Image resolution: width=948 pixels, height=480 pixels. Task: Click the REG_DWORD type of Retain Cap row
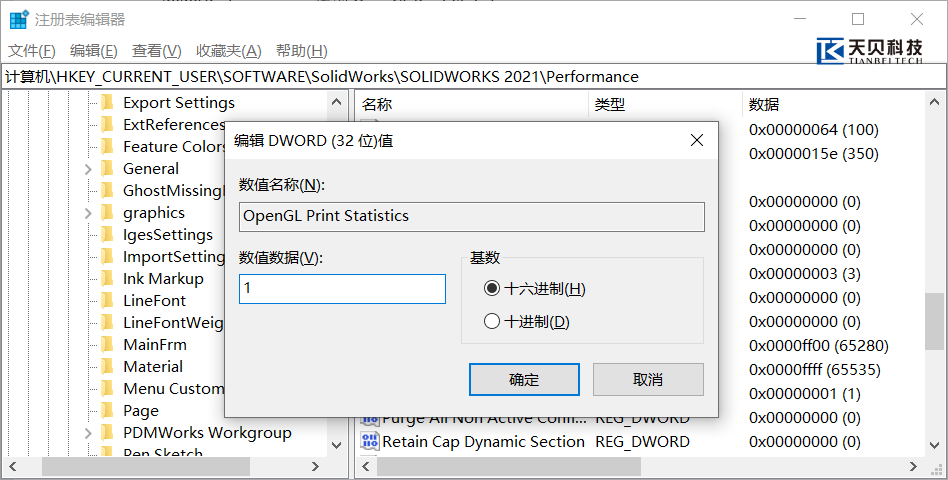tap(642, 442)
